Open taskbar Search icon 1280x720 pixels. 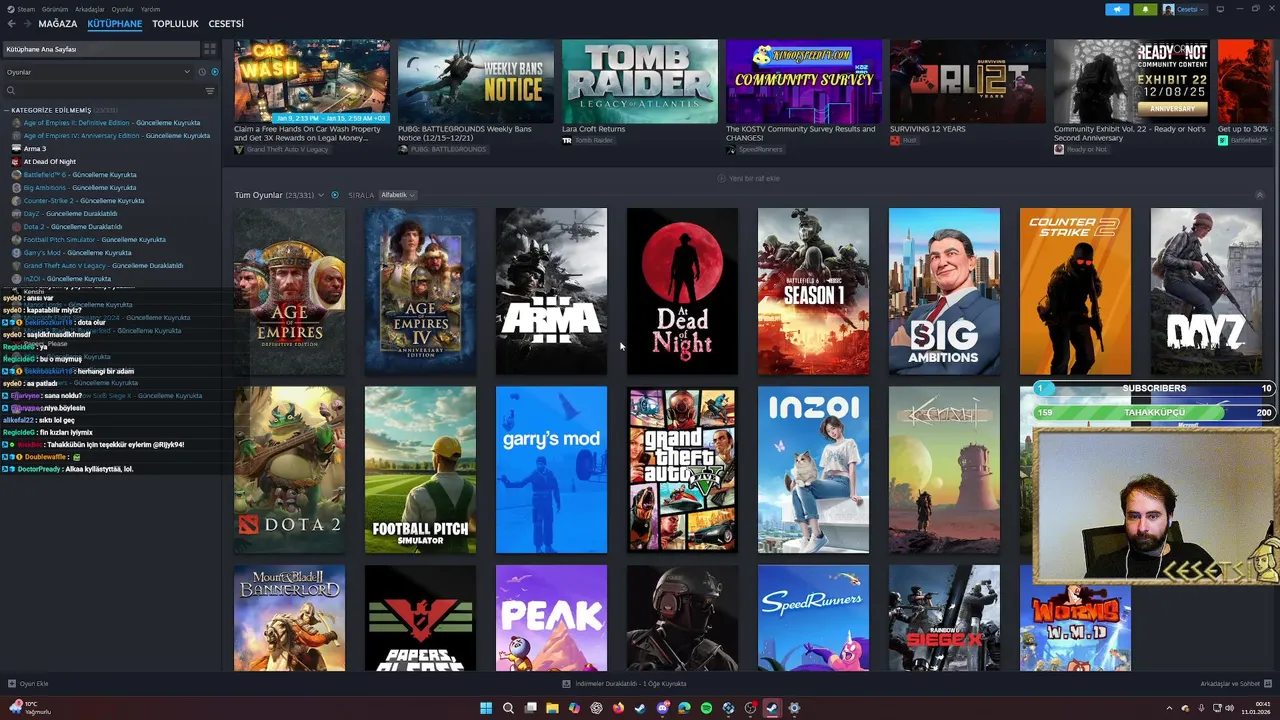508,708
